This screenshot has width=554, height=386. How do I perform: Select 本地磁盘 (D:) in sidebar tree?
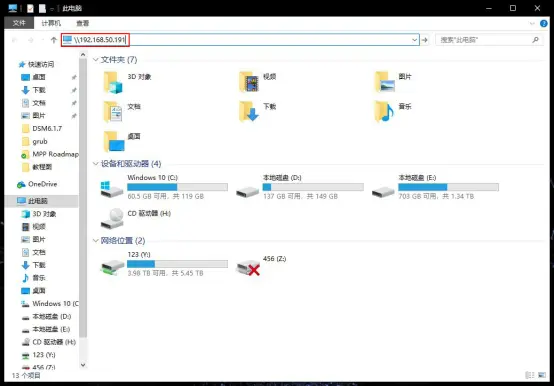(x=46, y=316)
